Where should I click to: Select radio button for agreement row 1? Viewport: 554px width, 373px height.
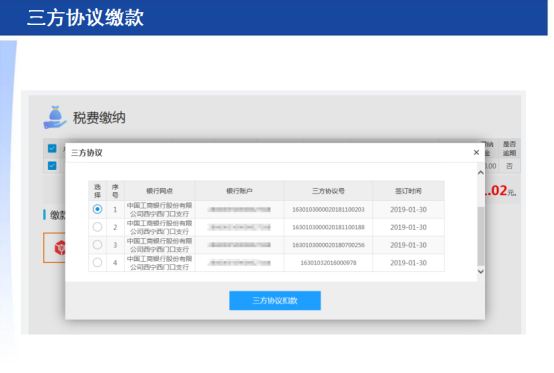click(x=98, y=209)
